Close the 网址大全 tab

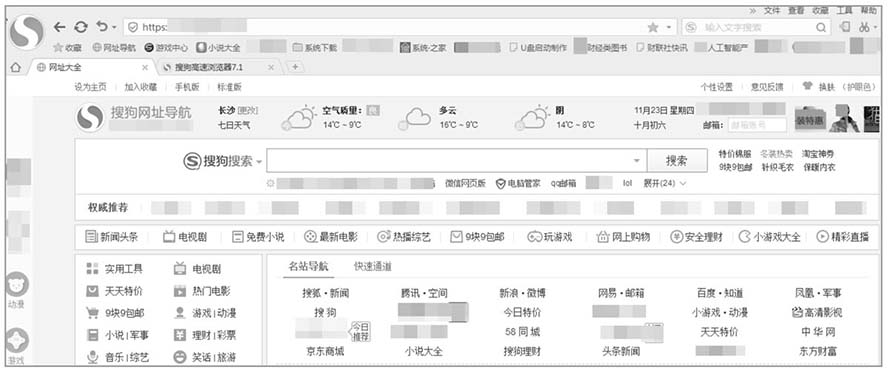coord(145,68)
